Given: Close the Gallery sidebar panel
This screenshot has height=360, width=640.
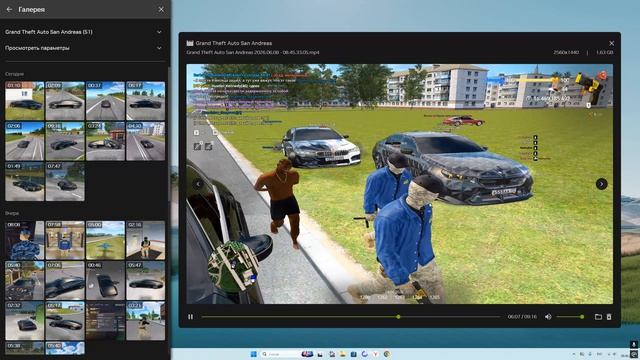Looking at the screenshot, I should tap(161, 9).
